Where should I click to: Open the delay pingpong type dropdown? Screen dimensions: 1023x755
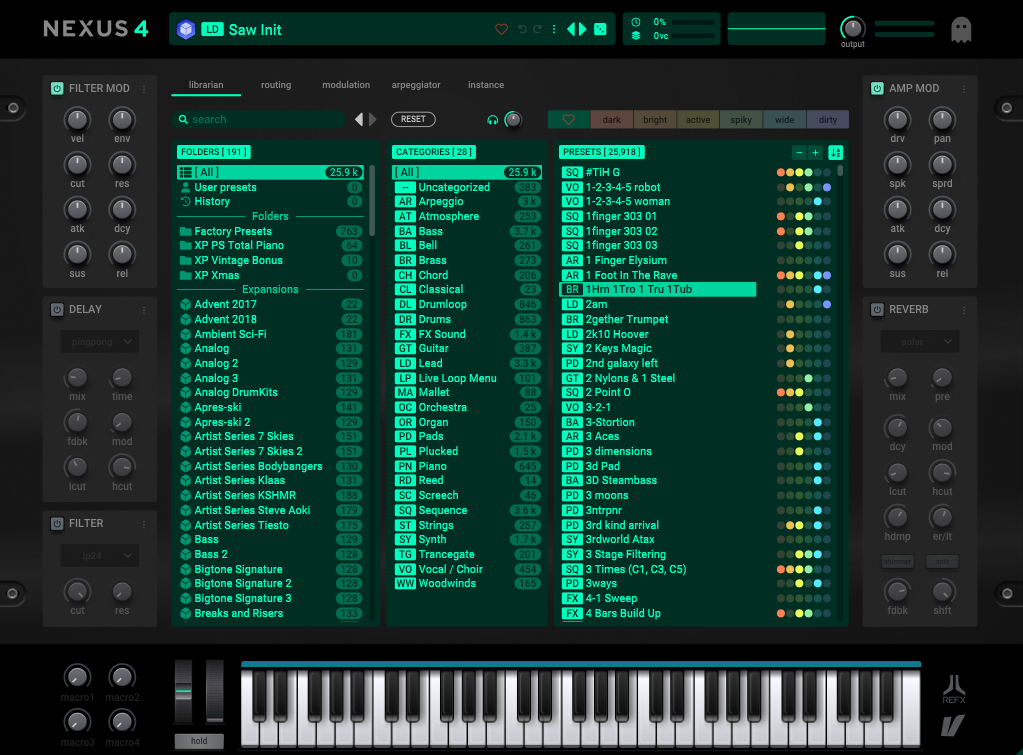(99, 342)
